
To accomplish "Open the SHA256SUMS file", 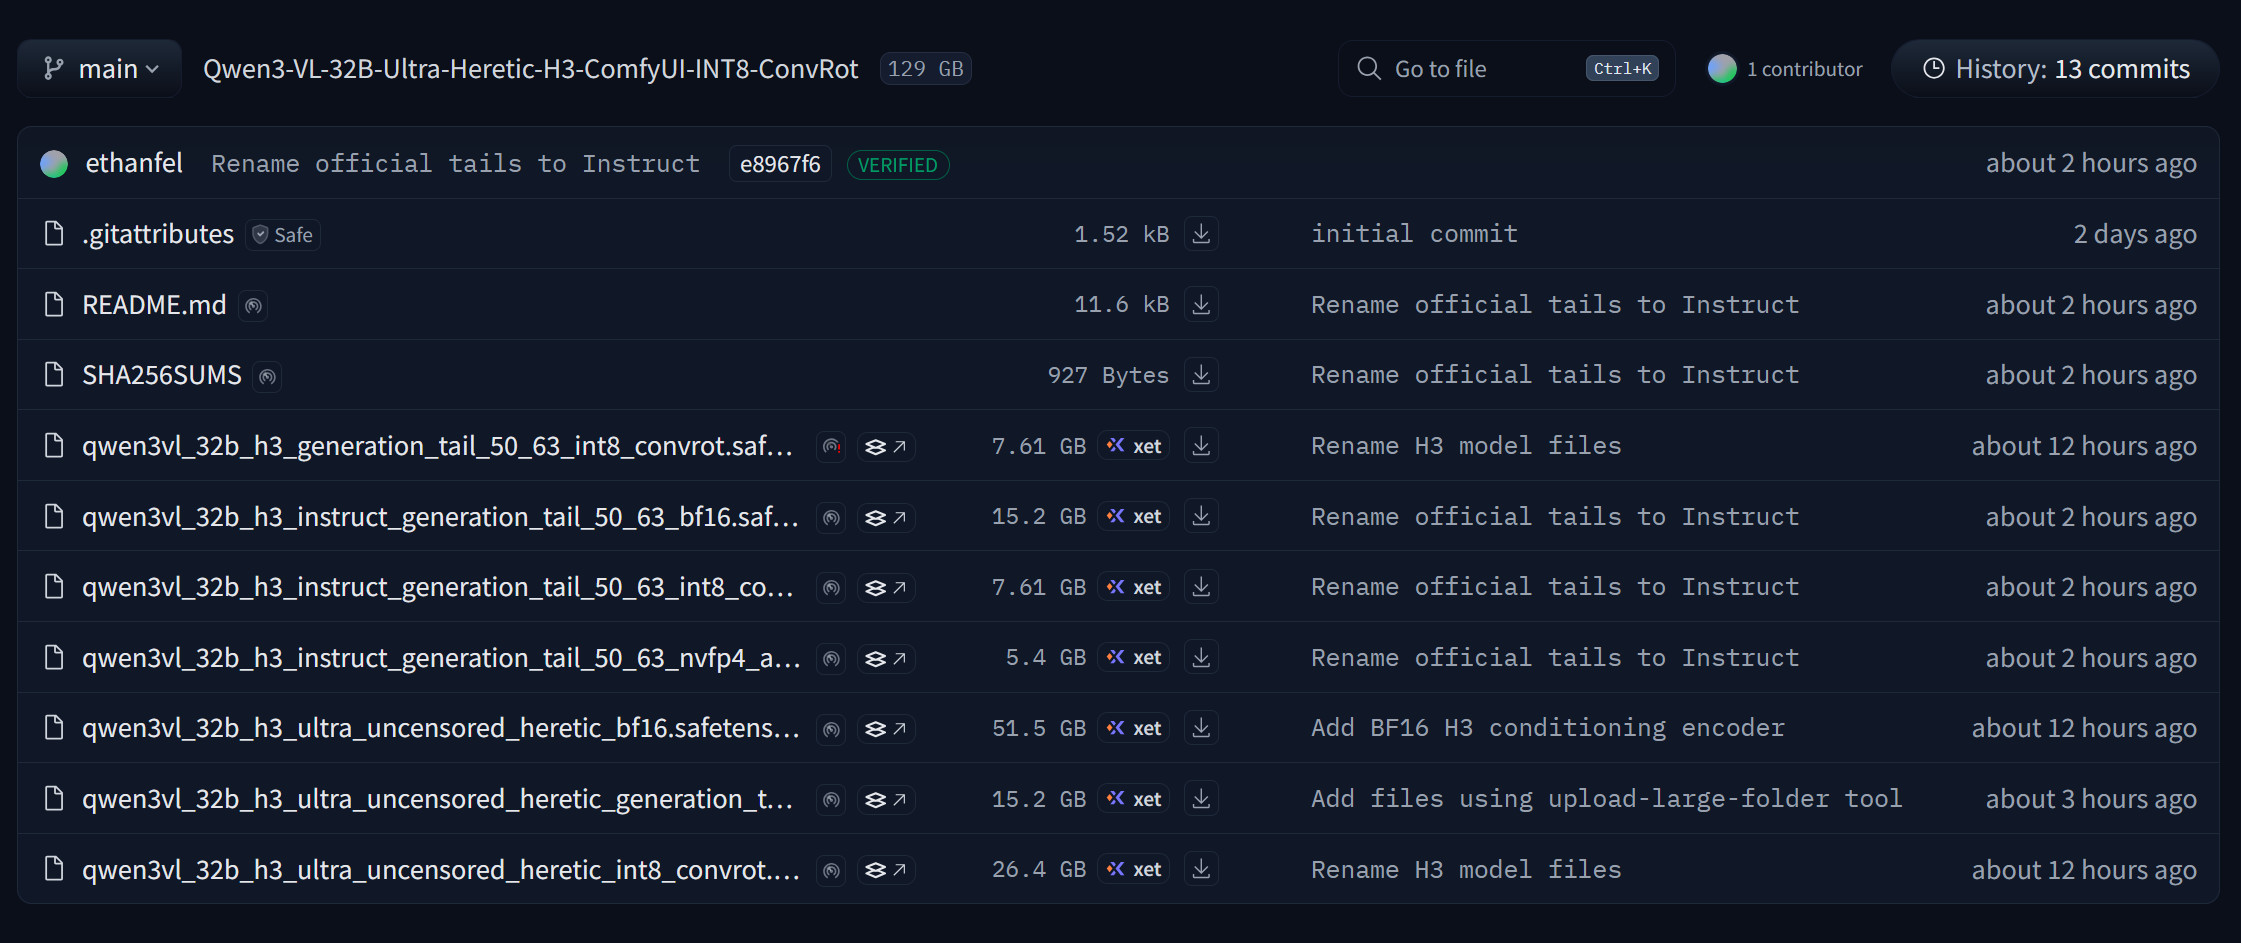I will click(x=162, y=375).
